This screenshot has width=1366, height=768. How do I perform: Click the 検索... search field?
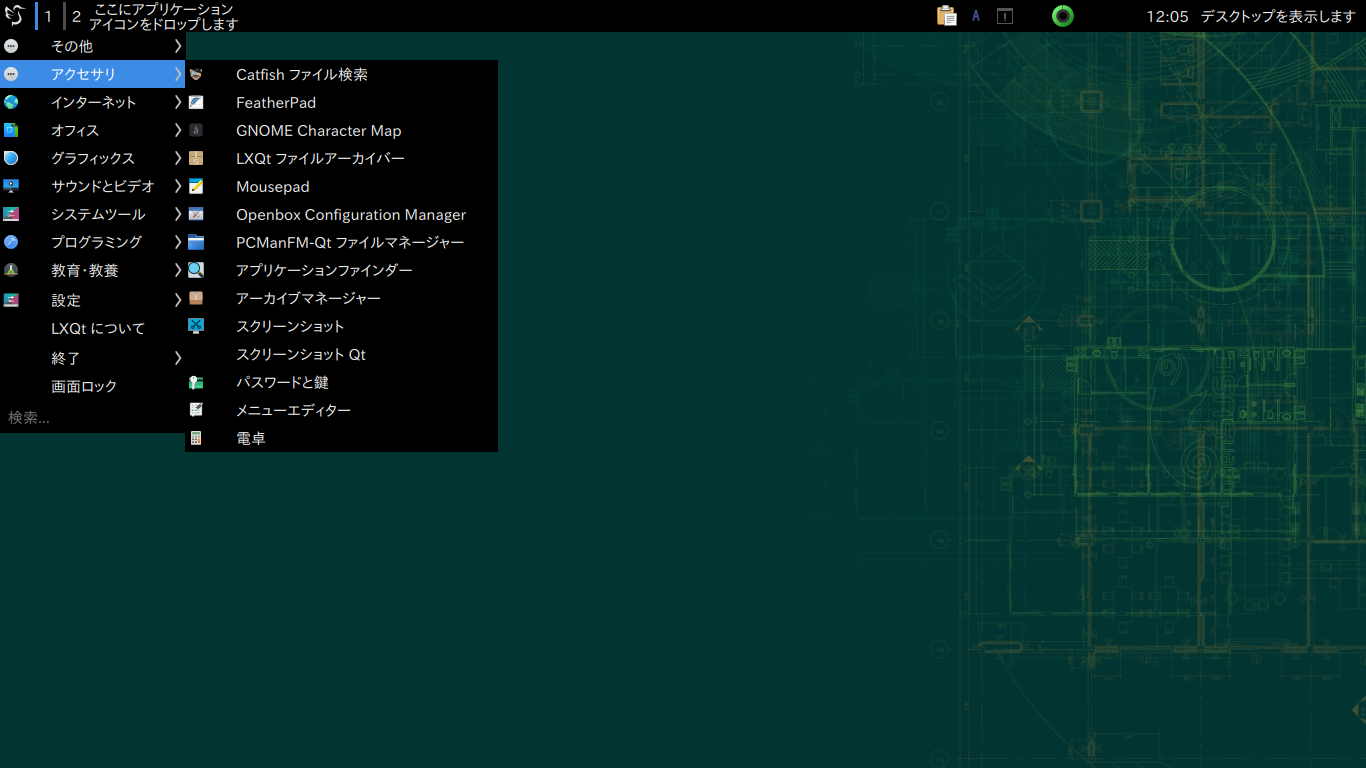click(x=93, y=417)
